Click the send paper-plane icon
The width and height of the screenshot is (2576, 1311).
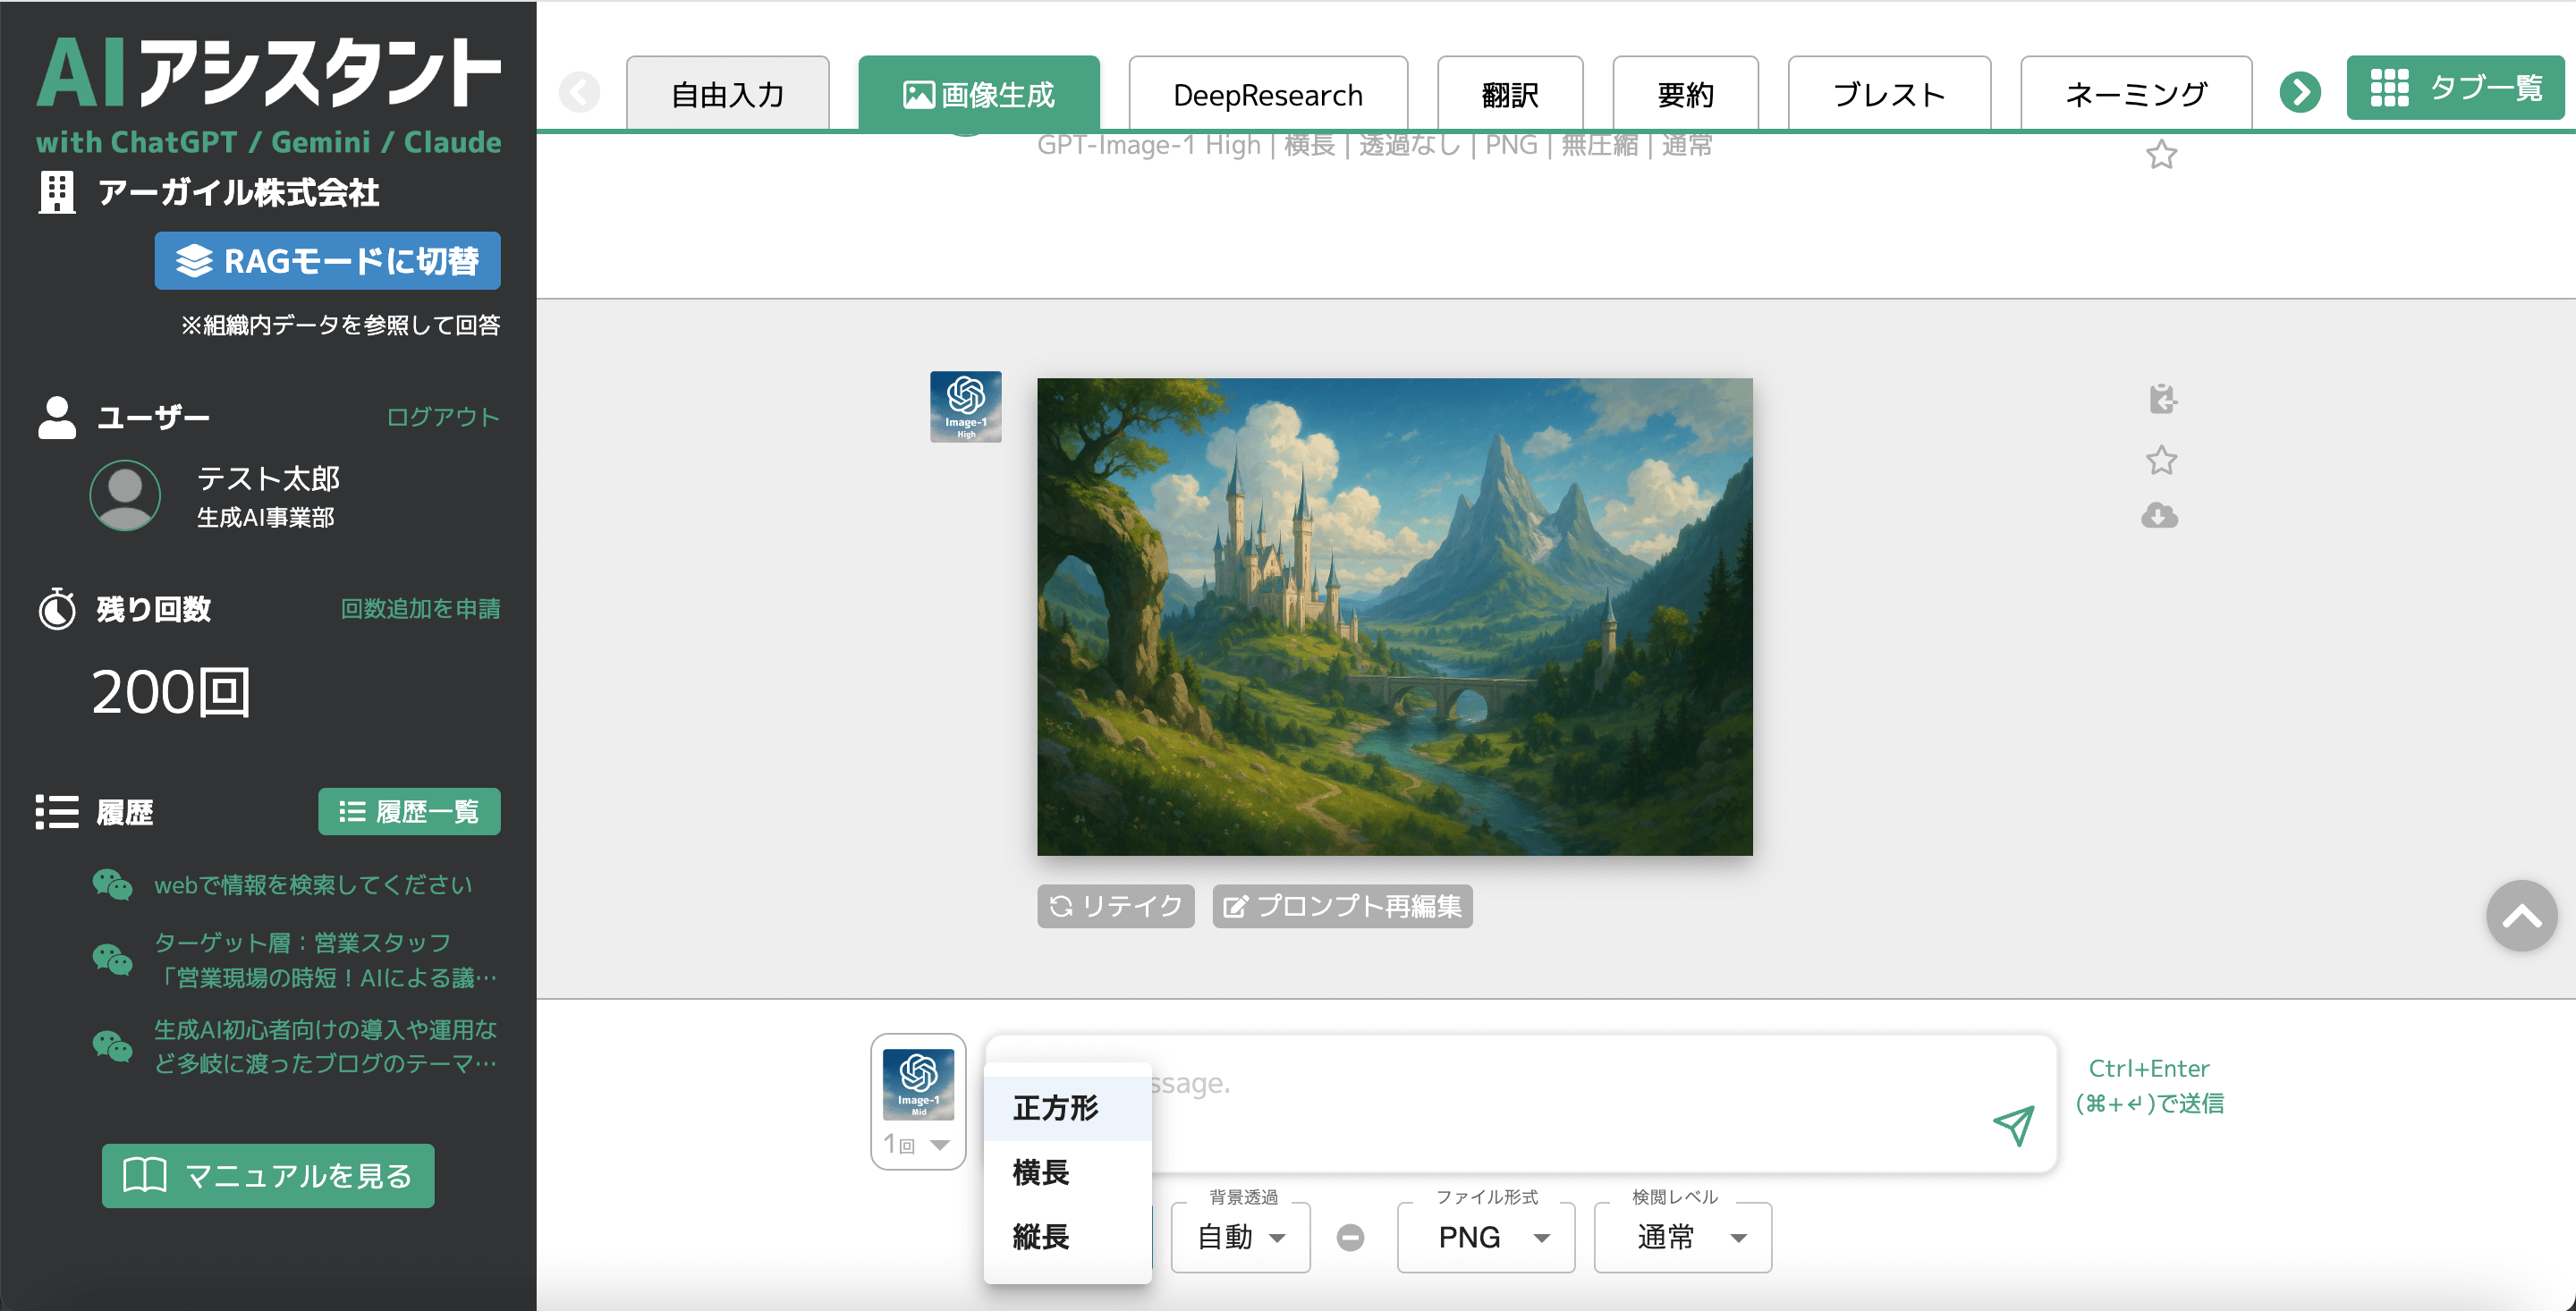[2013, 1125]
